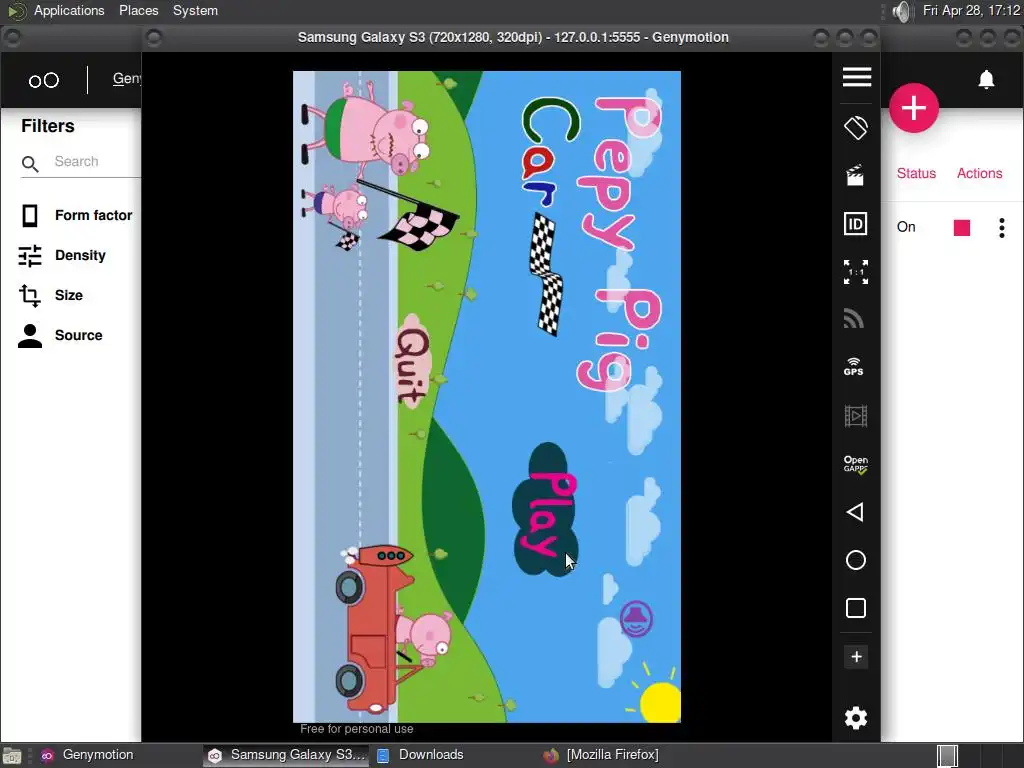Open device actions three-dot menu
Image resolution: width=1024 pixels, height=768 pixels.
(1002, 227)
